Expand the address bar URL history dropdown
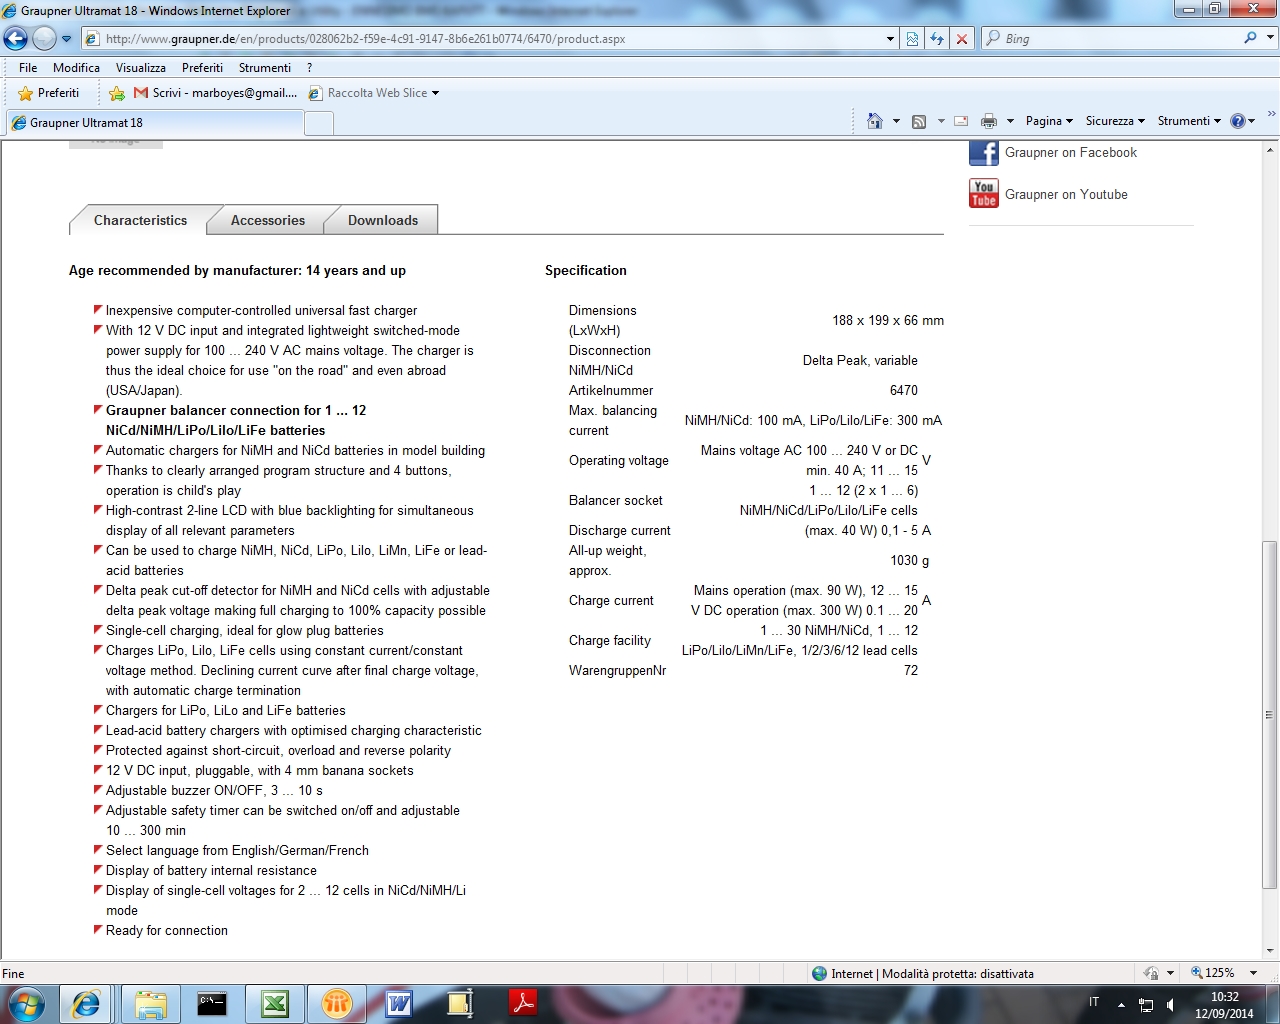This screenshot has height=1024, width=1280. (x=890, y=39)
